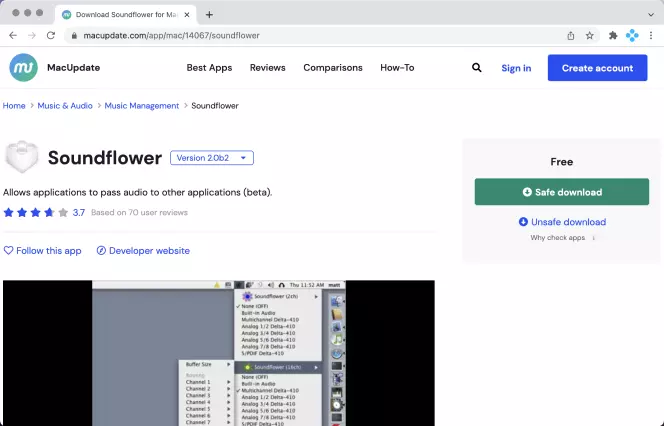Click the Create account button
Screen dimensions: 664x426
point(598,68)
